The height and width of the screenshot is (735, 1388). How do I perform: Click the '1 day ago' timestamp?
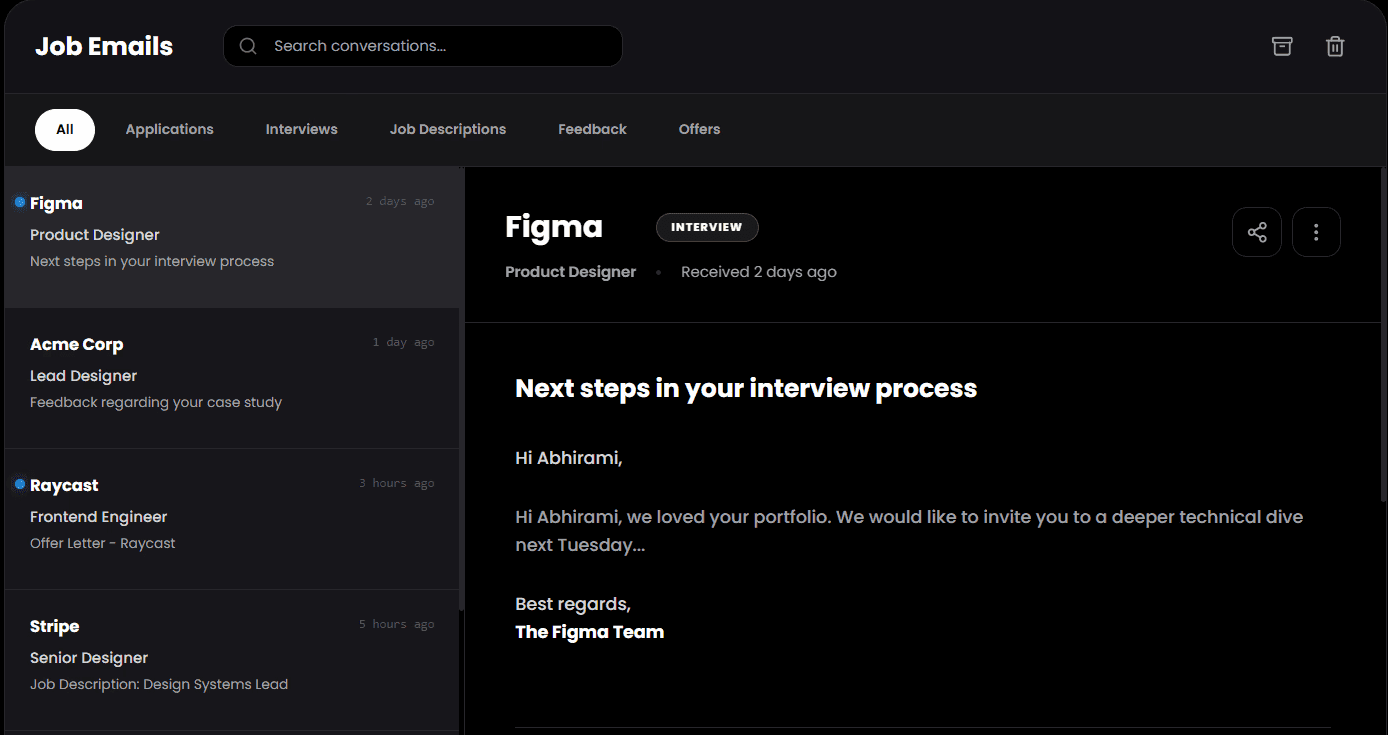(x=404, y=342)
